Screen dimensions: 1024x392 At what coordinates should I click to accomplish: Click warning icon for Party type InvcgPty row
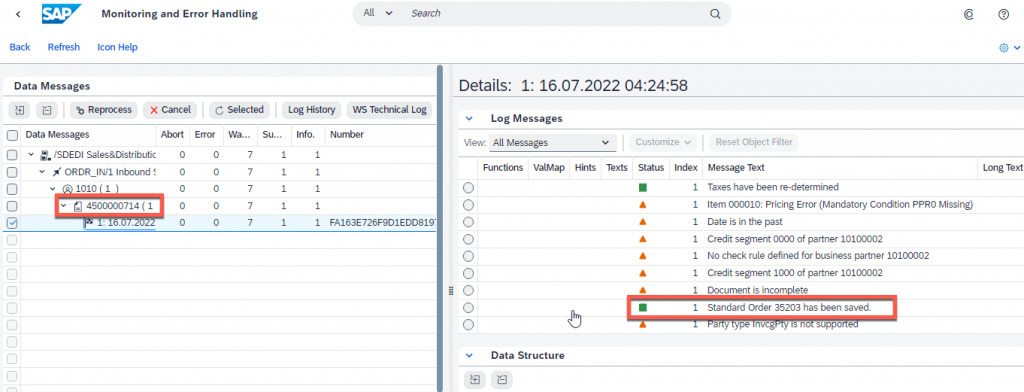point(643,324)
